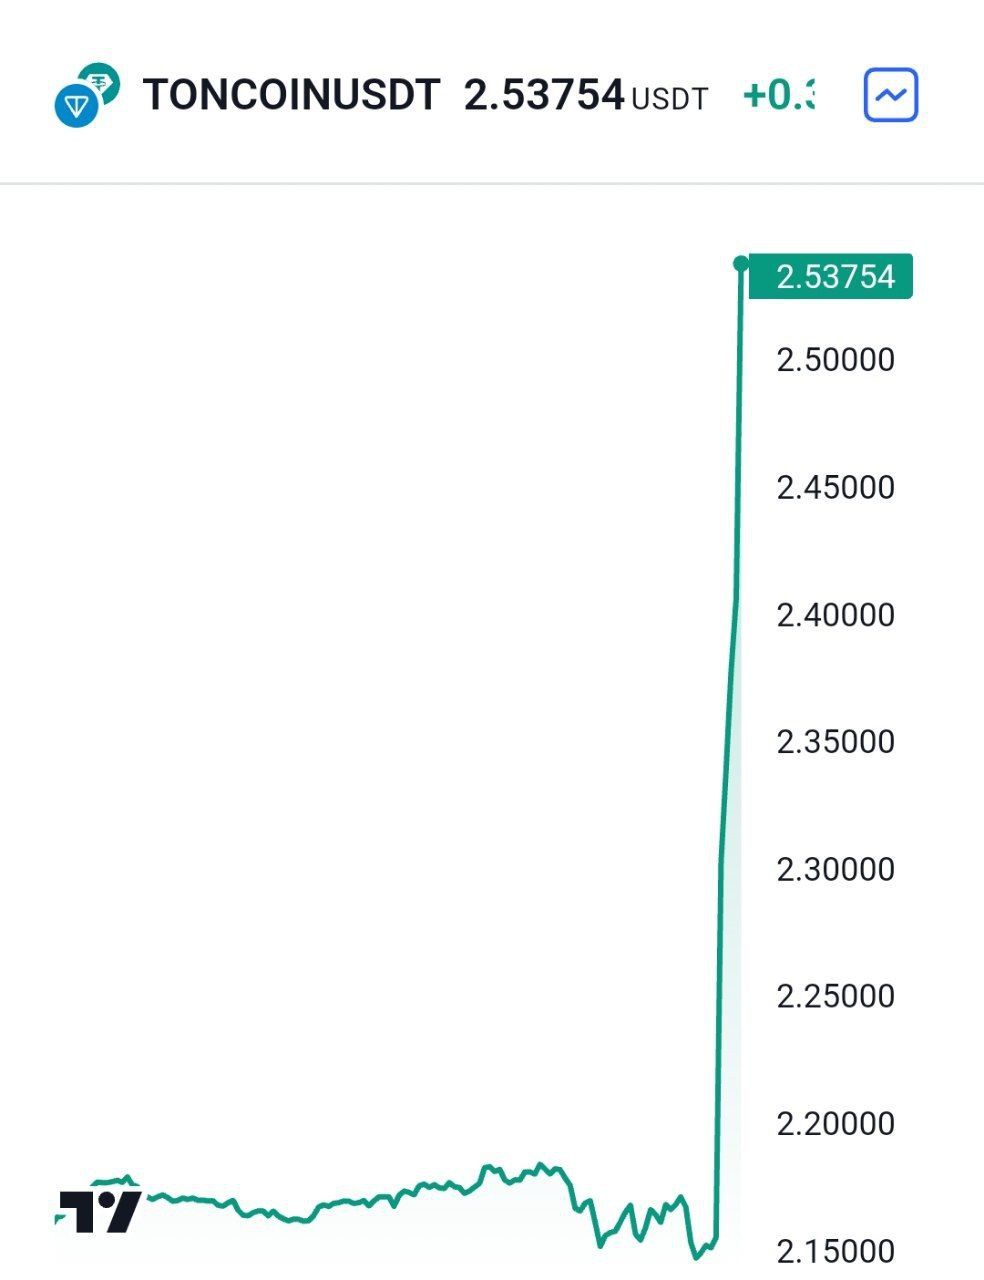The image size is (984, 1280).
Task: Click the green percentage change value
Action: (779, 95)
